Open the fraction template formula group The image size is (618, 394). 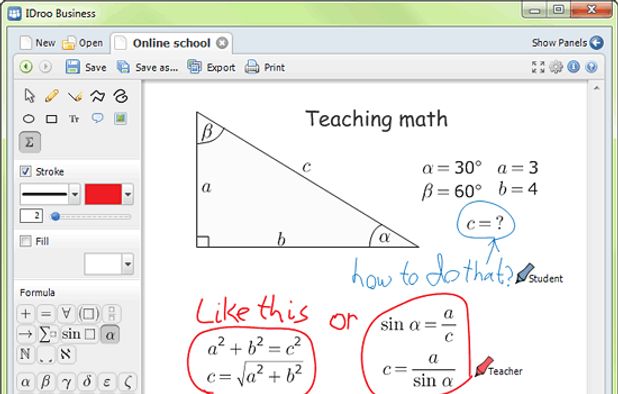click(x=112, y=314)
